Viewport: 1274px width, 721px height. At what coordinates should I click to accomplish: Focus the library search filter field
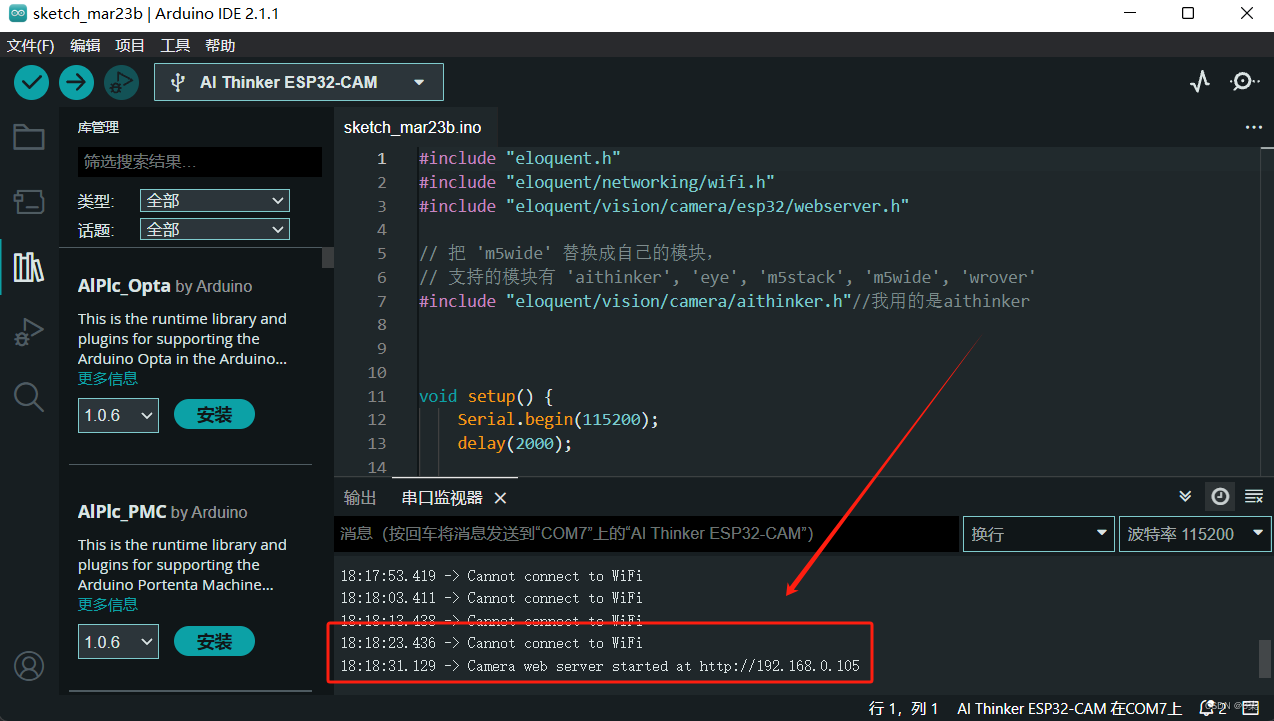200,162
